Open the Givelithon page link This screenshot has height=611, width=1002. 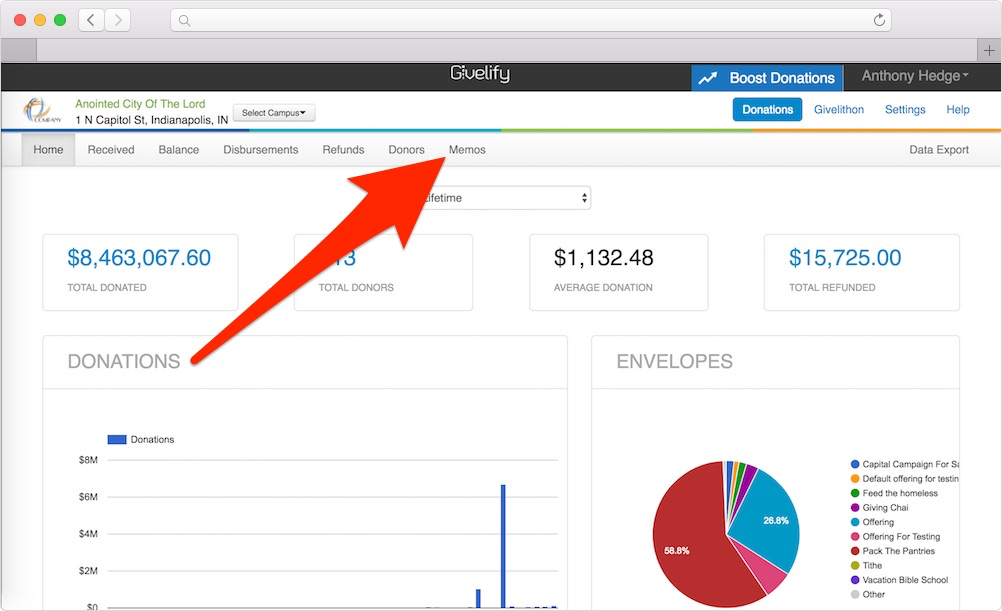838,110
